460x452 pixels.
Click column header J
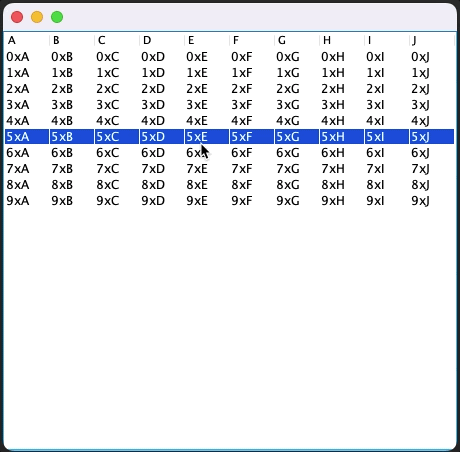pyautogui.click(x=432, y=40)
